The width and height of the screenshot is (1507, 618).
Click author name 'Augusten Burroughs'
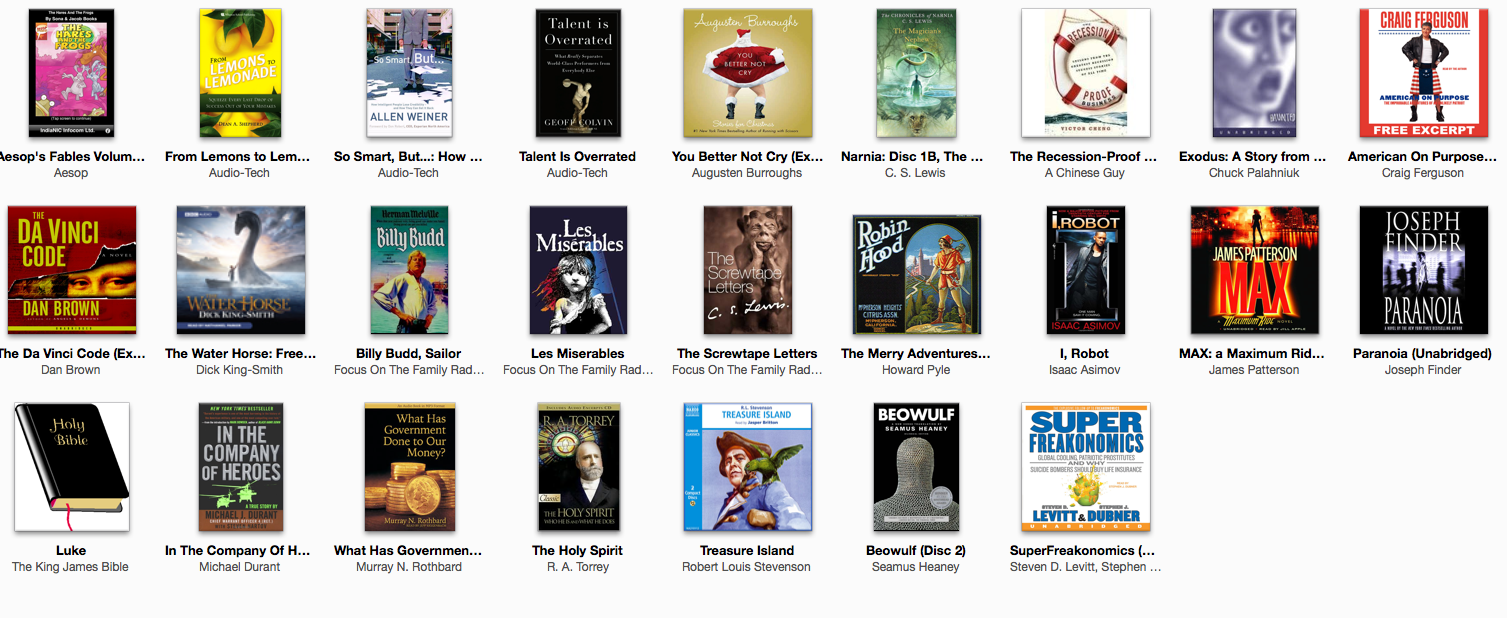coord(747,173)
